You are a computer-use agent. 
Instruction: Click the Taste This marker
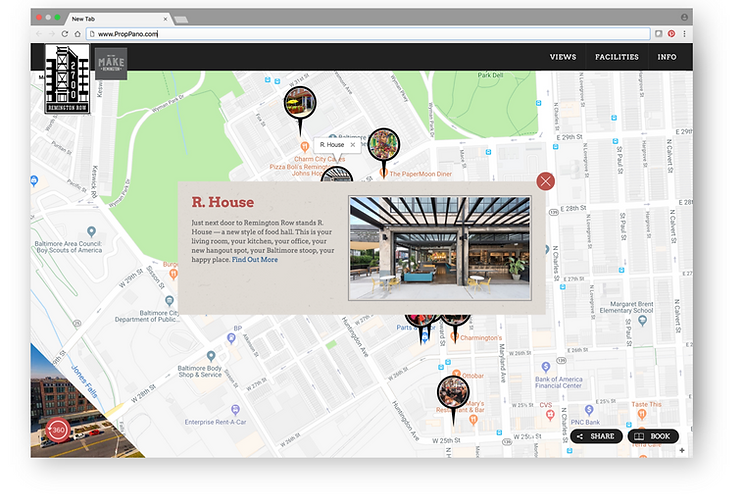[x=642, y=414]
